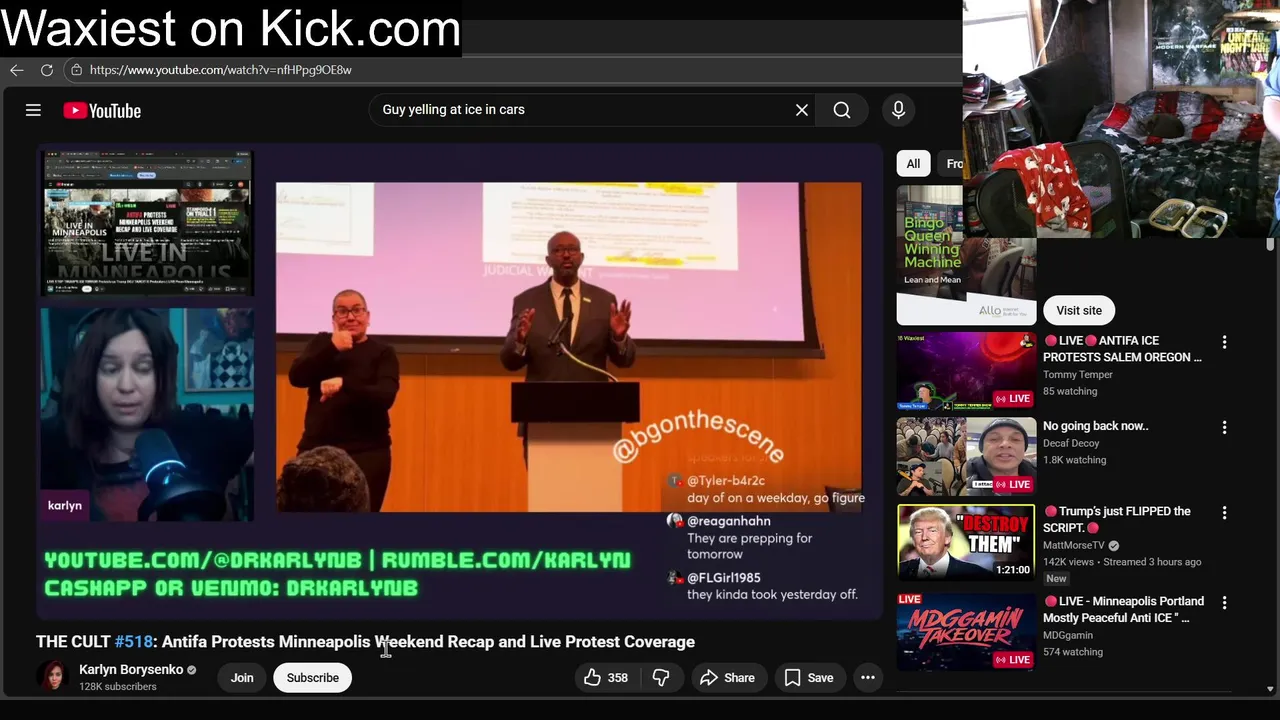Click the 'New' badge under MattMorseTV video

pos(1056,579)
